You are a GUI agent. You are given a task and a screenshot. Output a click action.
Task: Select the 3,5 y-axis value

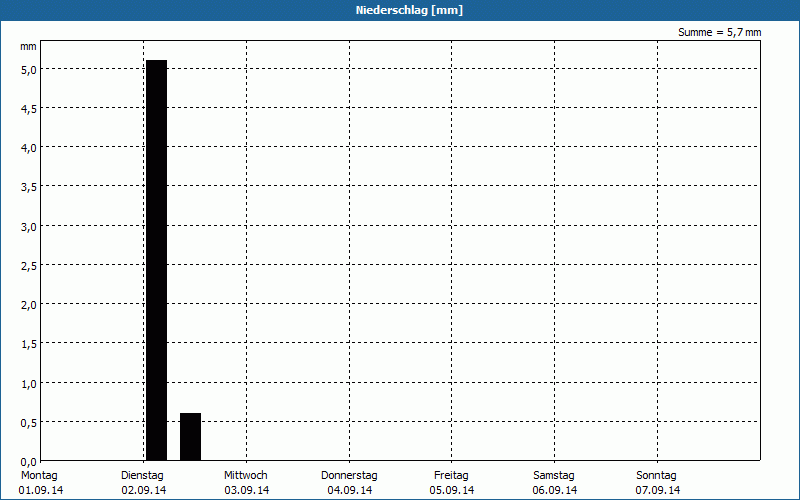[29, 188]
